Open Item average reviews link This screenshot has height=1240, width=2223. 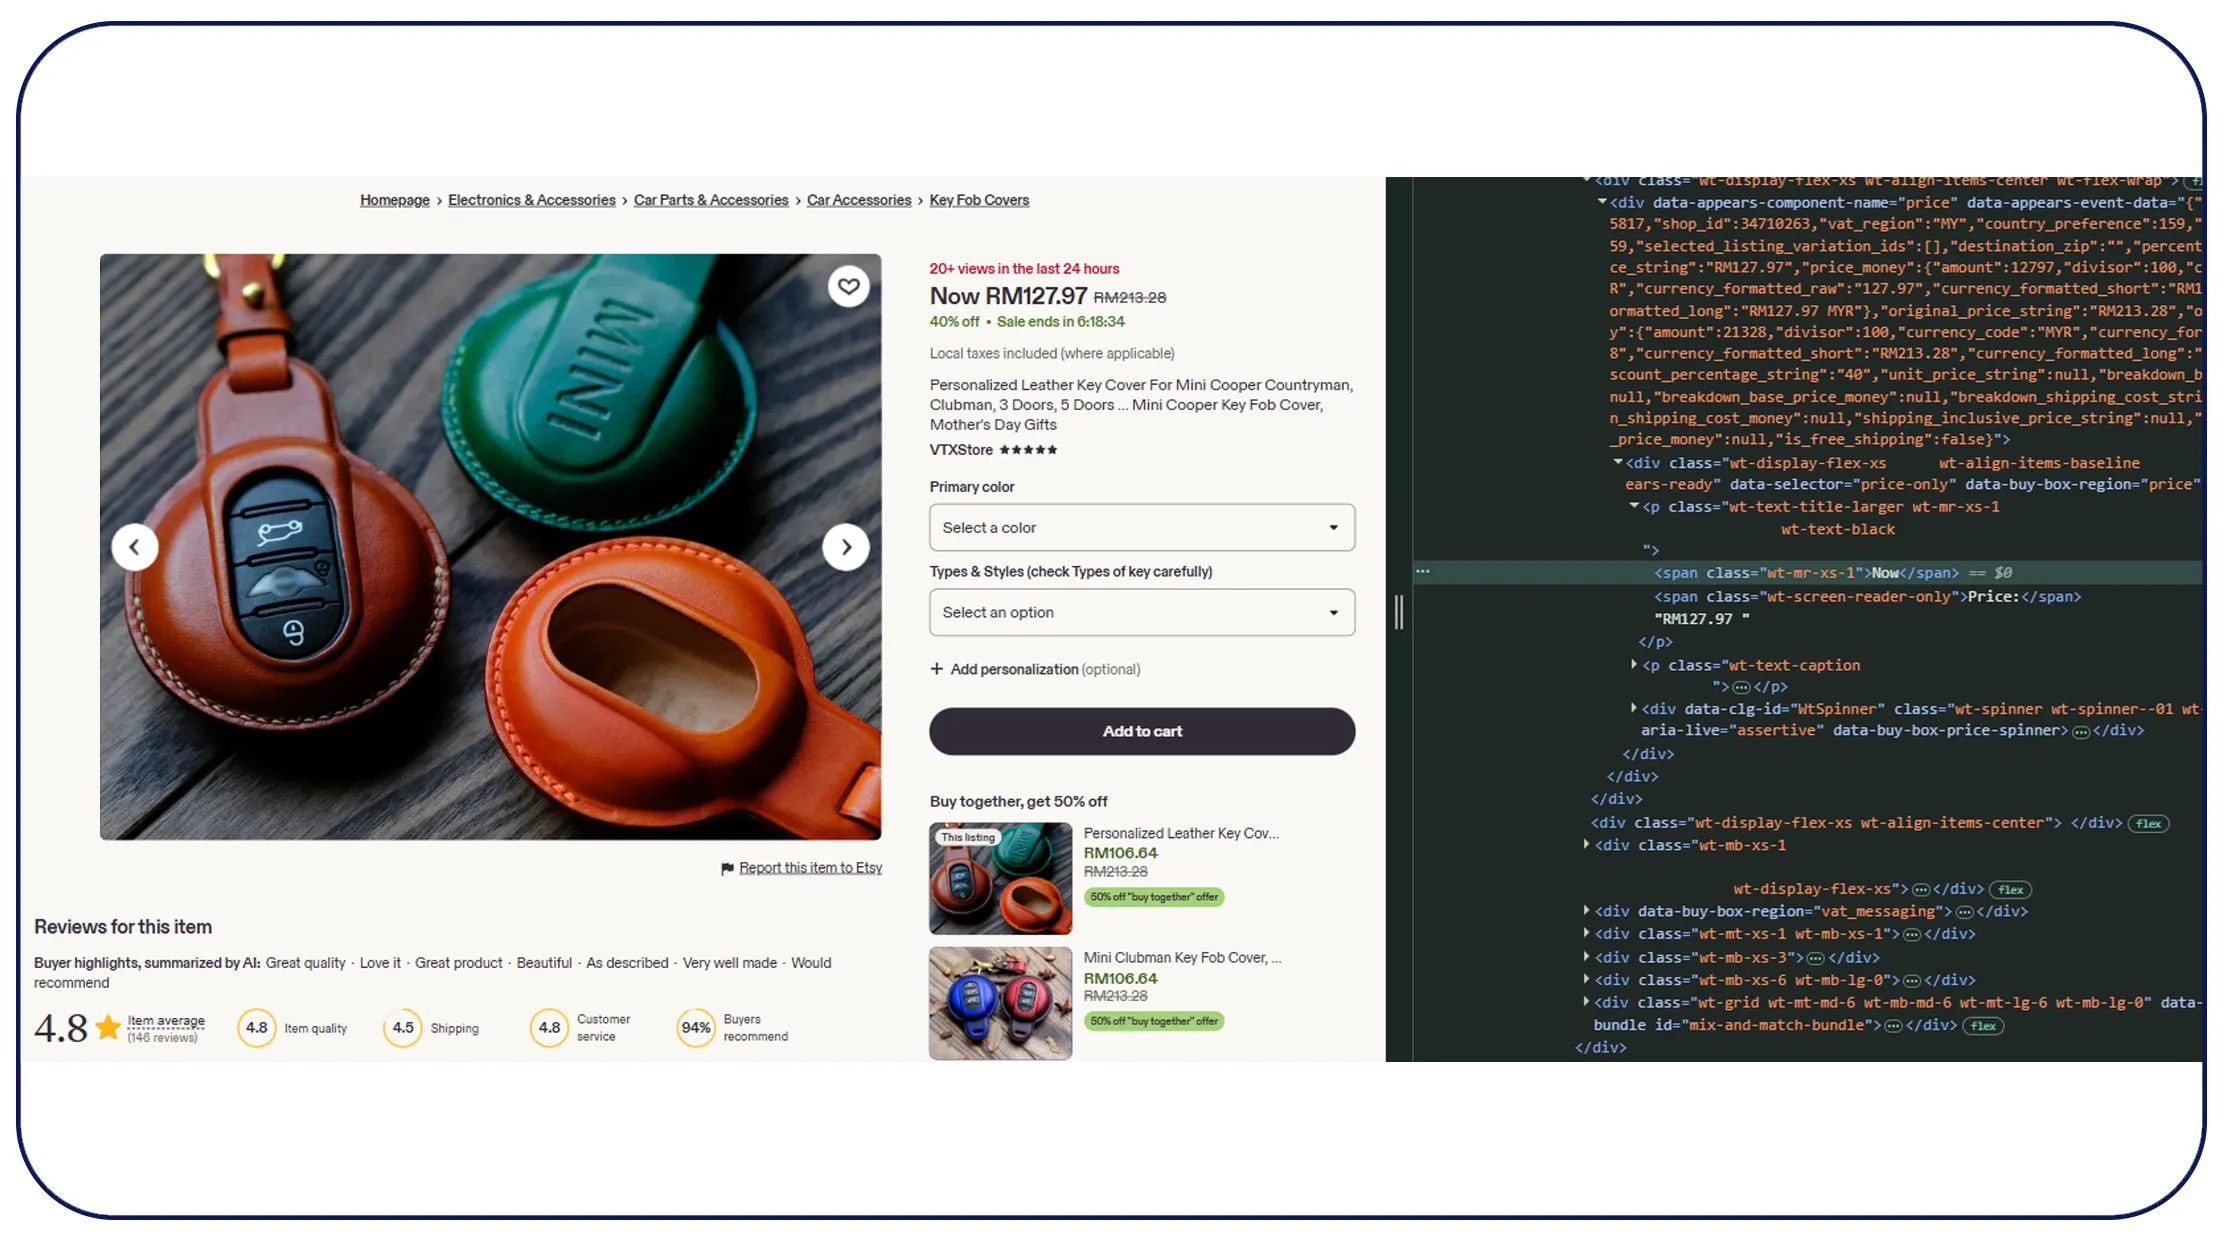[166, 1021]
